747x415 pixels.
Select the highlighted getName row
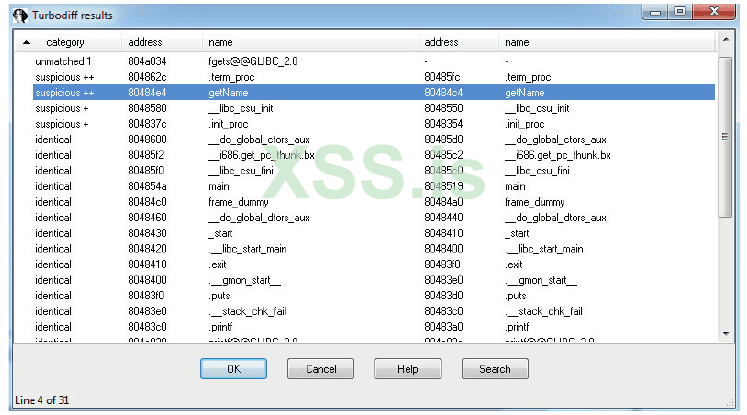[x=374, y=92]
